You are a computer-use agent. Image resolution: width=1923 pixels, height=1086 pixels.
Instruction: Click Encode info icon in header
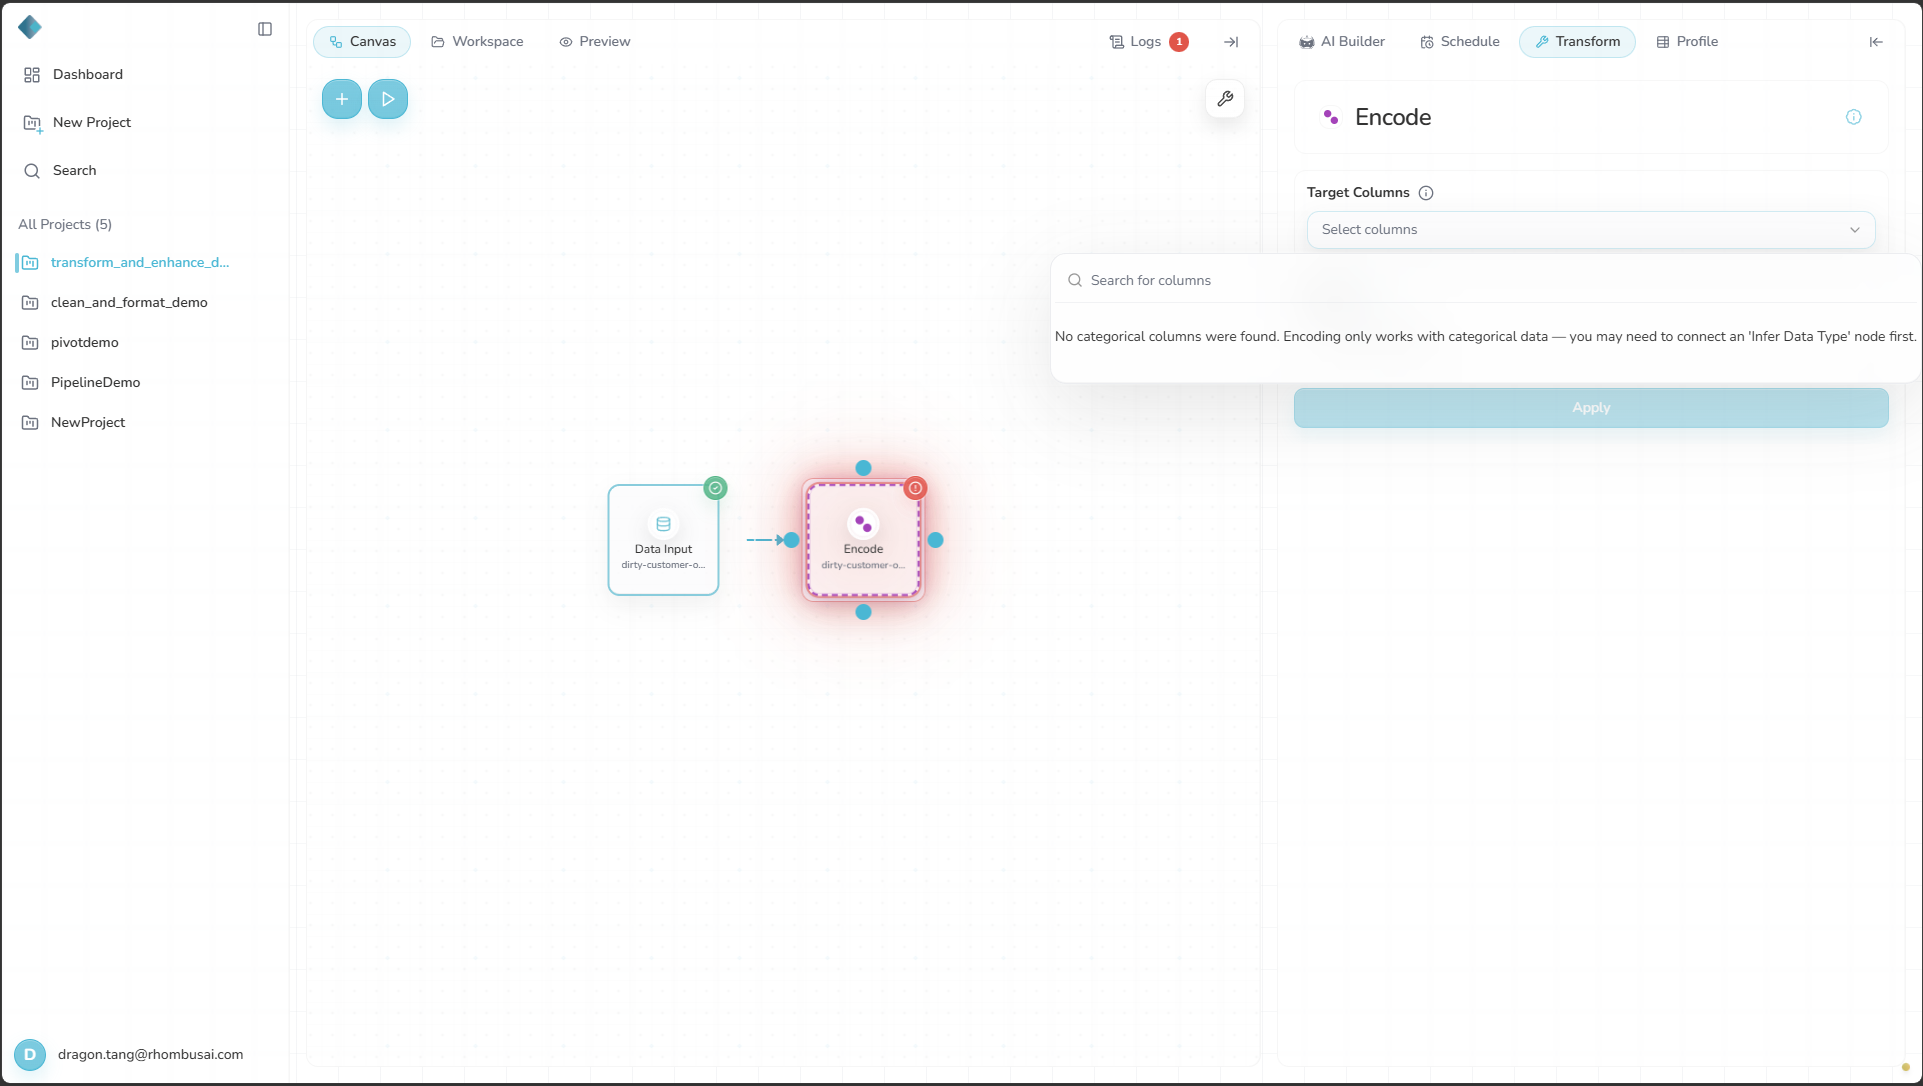[x=1854, y=117]
